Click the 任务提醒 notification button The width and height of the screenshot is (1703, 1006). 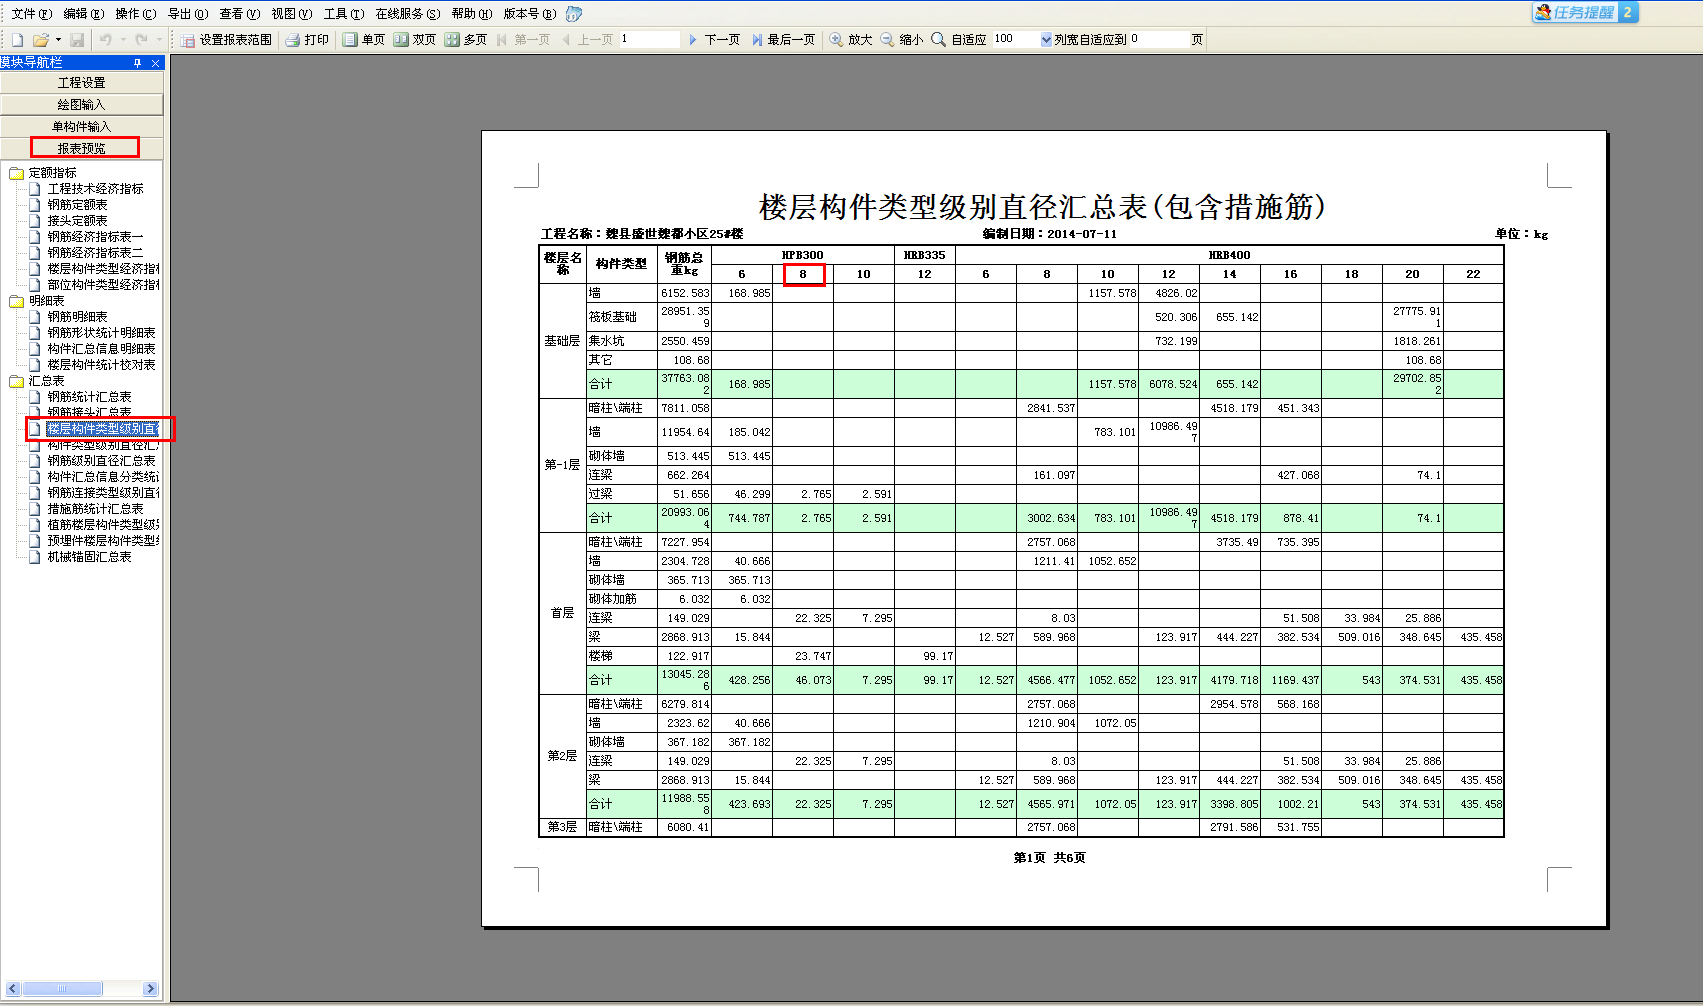(1585, 13)
